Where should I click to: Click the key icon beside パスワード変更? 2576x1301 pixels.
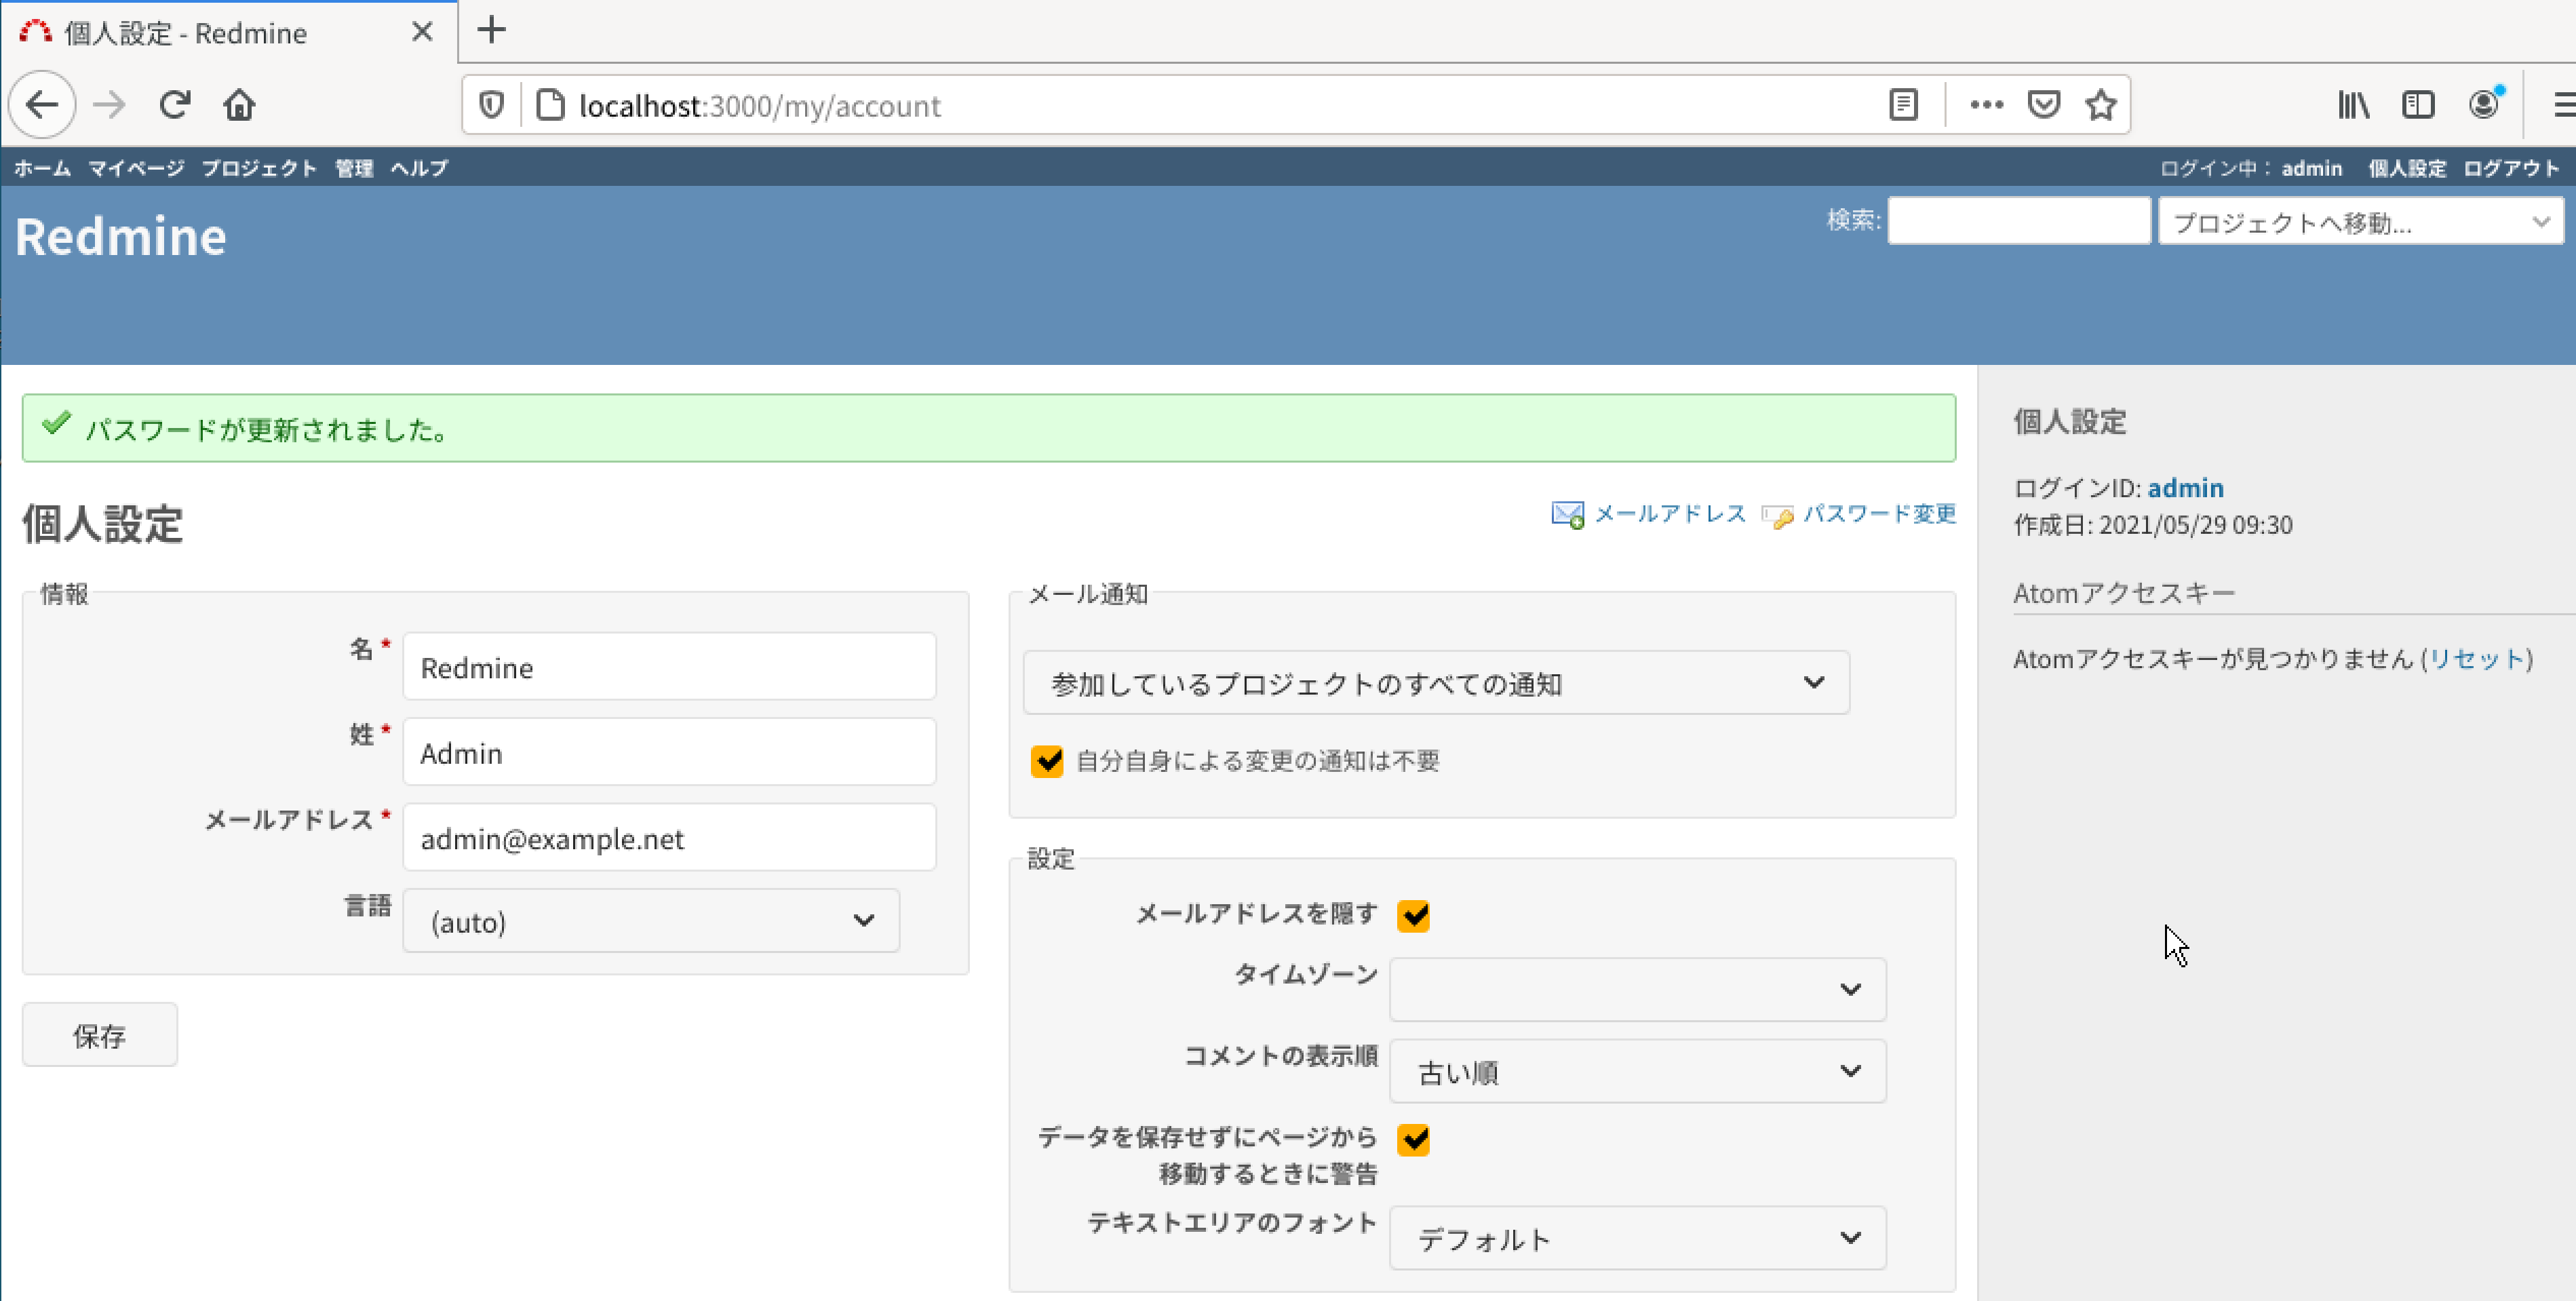pos(1777,516)
